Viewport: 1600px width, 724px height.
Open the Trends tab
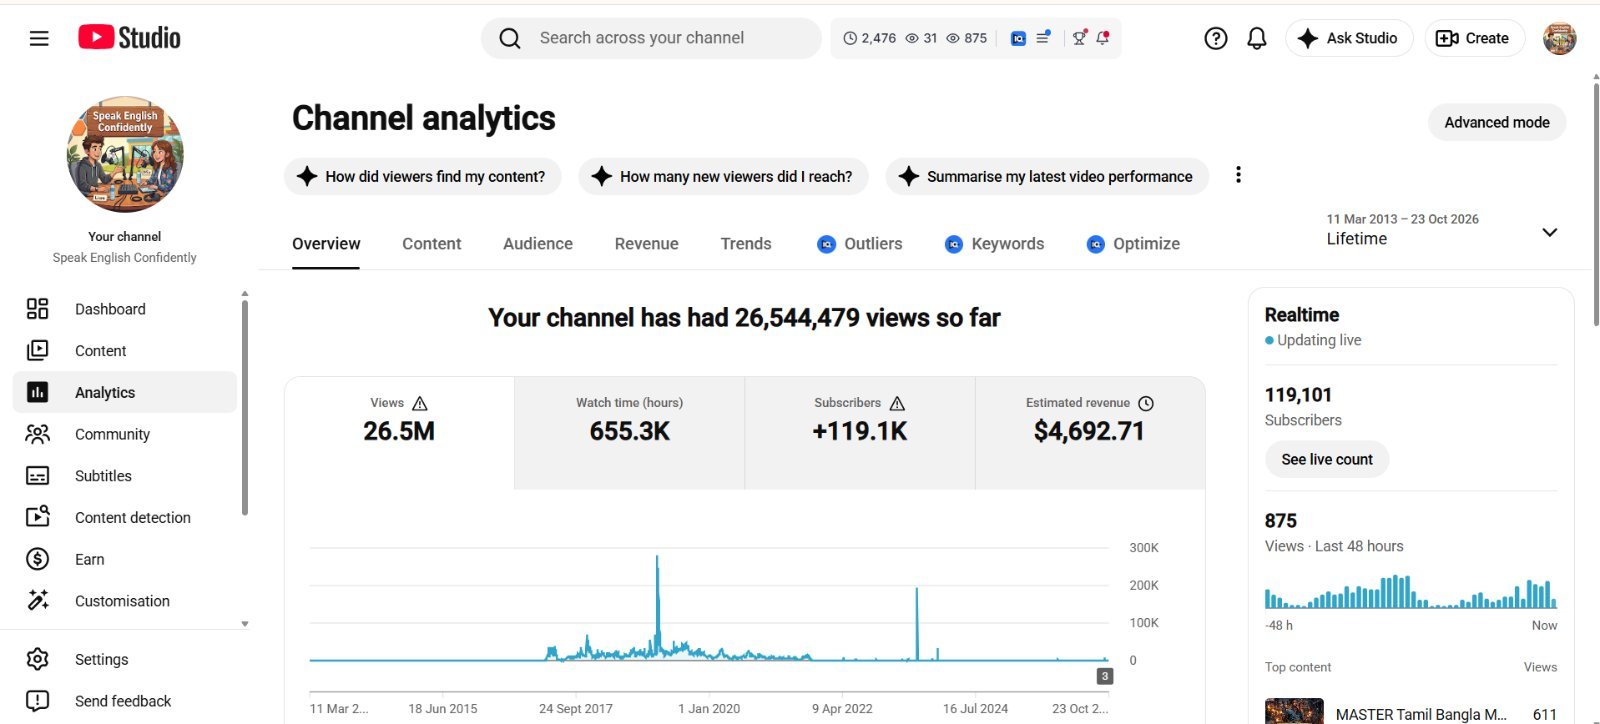point(746,244)
